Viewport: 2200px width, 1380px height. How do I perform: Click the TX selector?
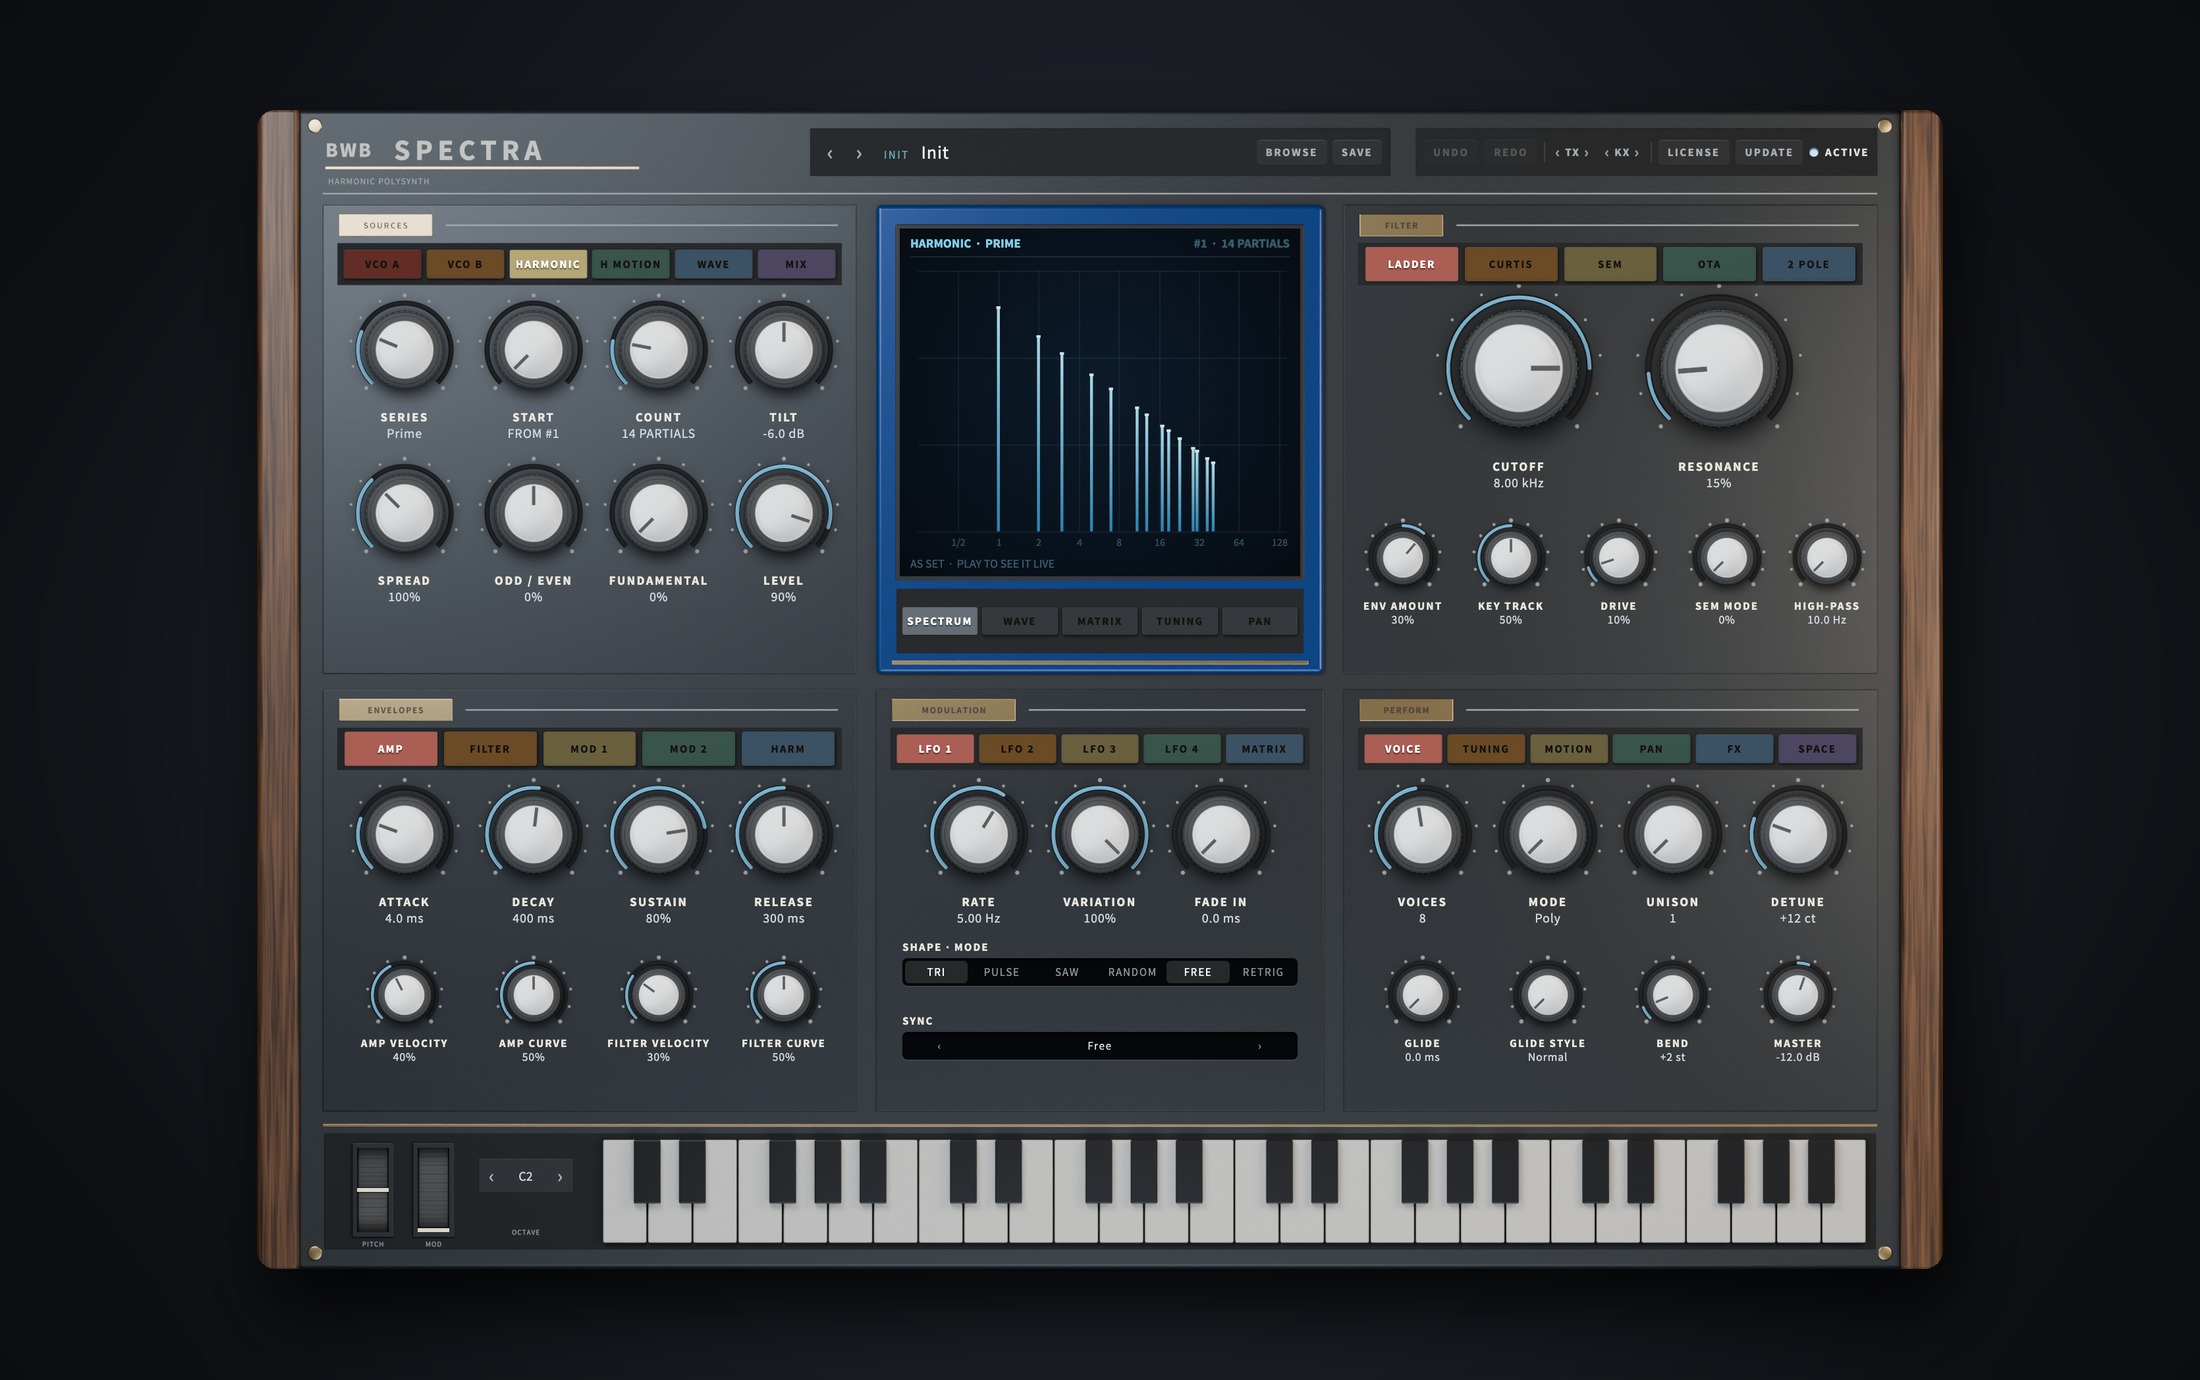1572,153
